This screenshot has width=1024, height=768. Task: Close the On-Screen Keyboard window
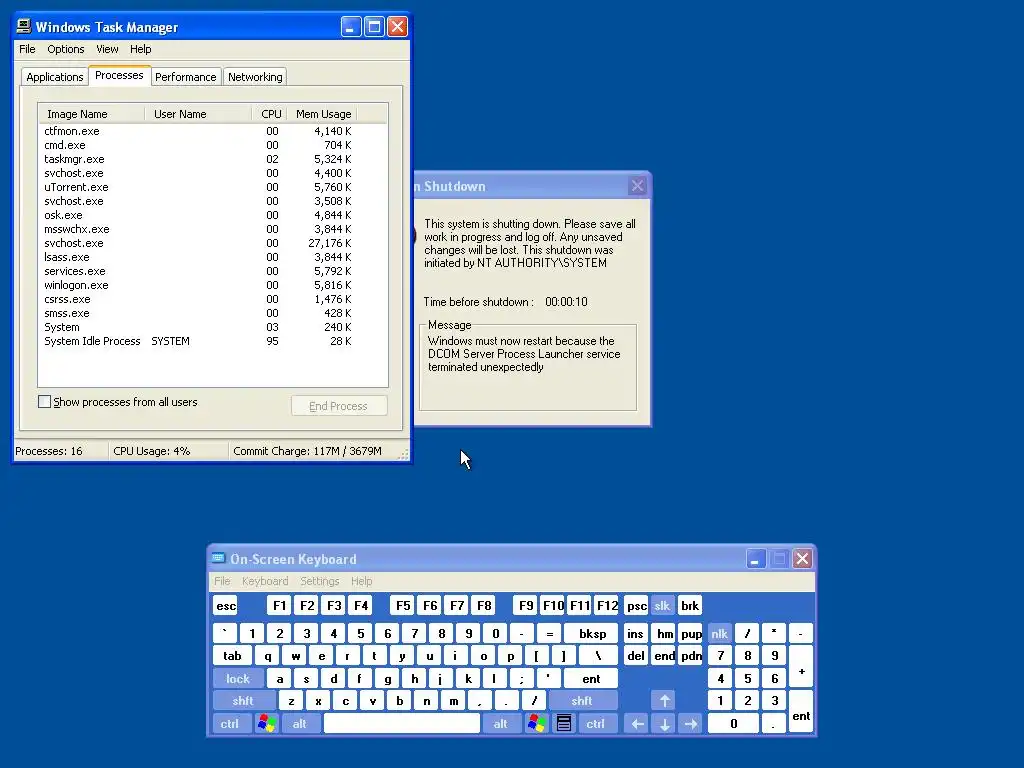(x=803, y=559)
